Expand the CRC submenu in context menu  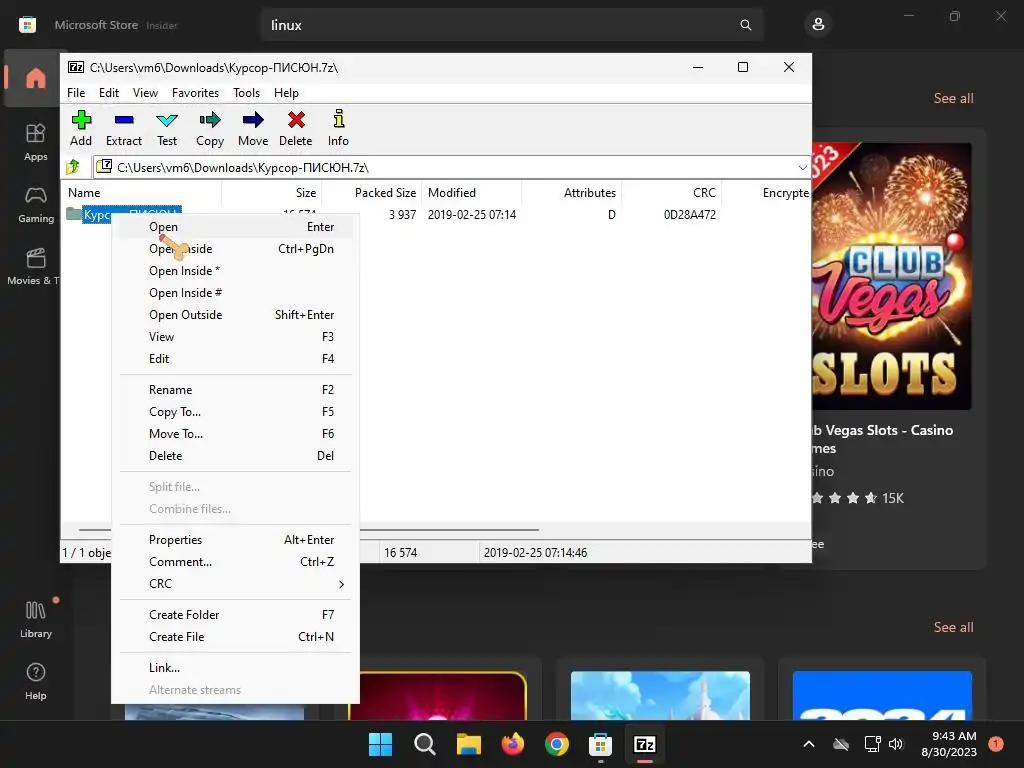coord(235,583)
